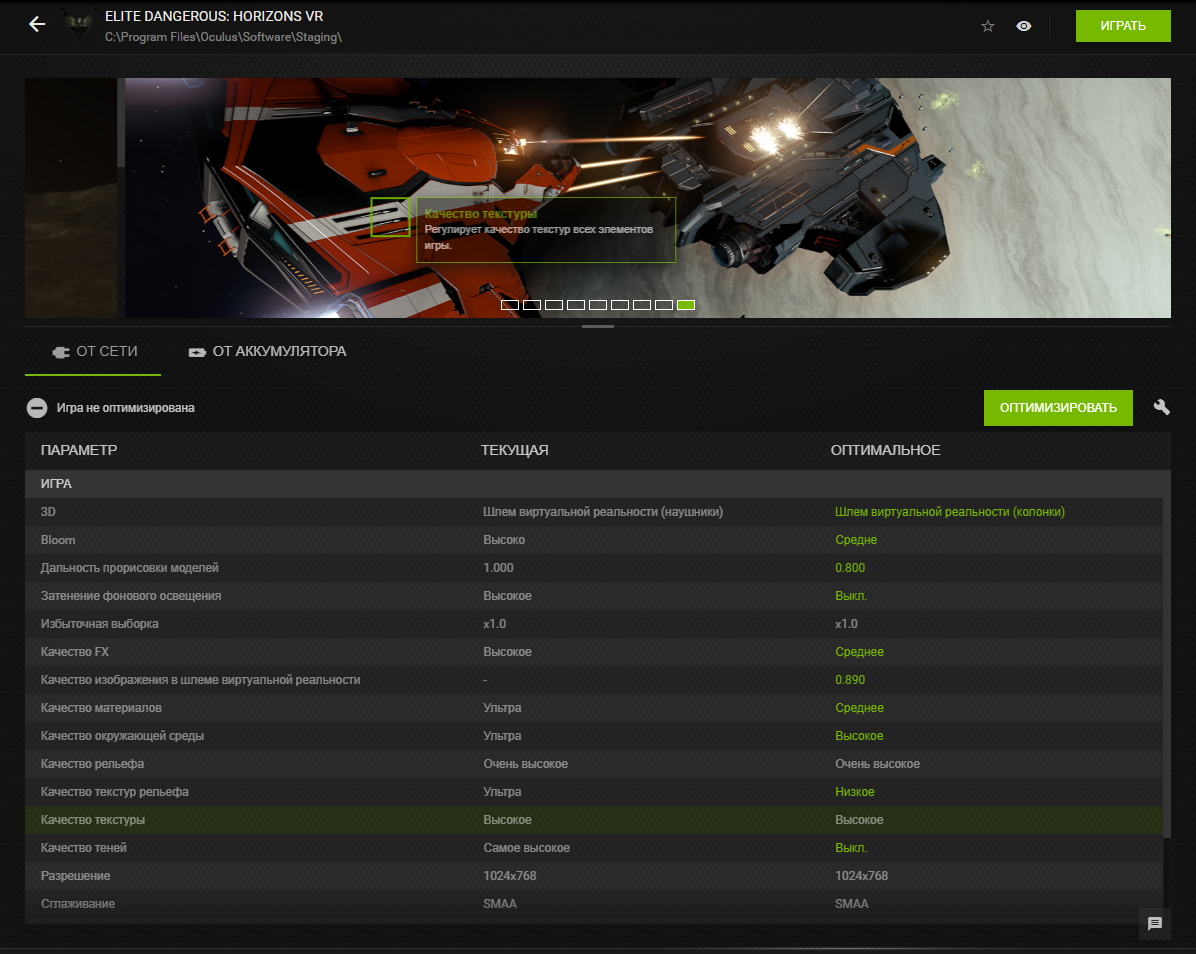Select the Сглаживание parameter row
Viewport: 1196px width, 954px height.
coord(594,904)
